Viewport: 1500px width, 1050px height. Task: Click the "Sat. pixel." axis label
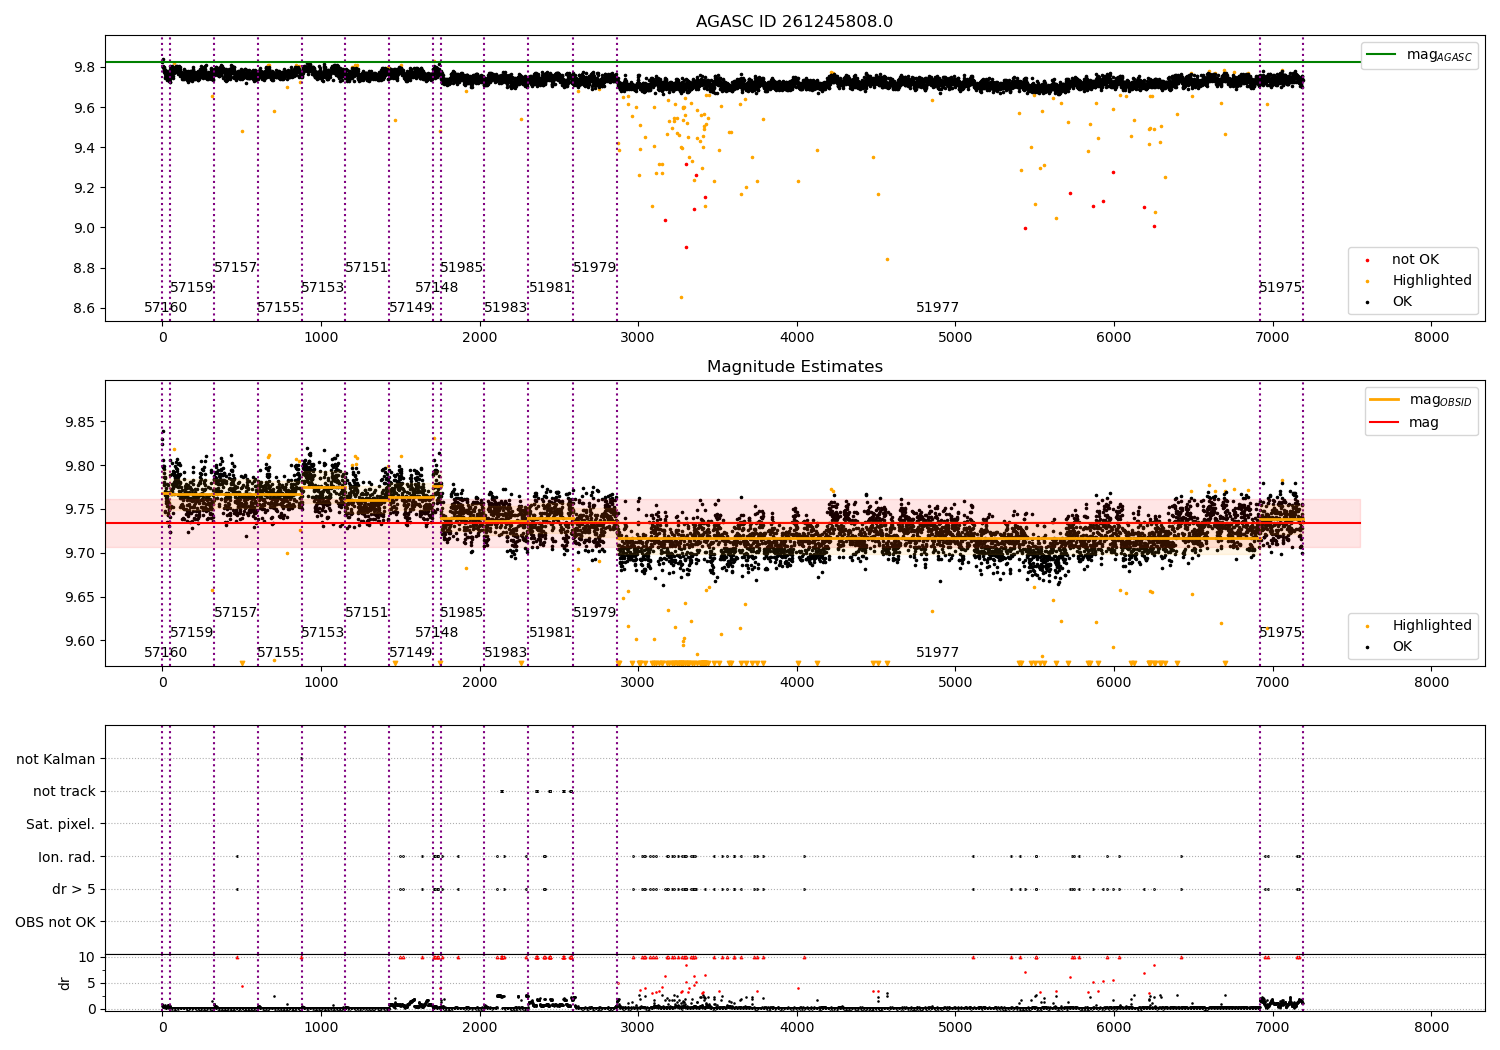[61, 824]
